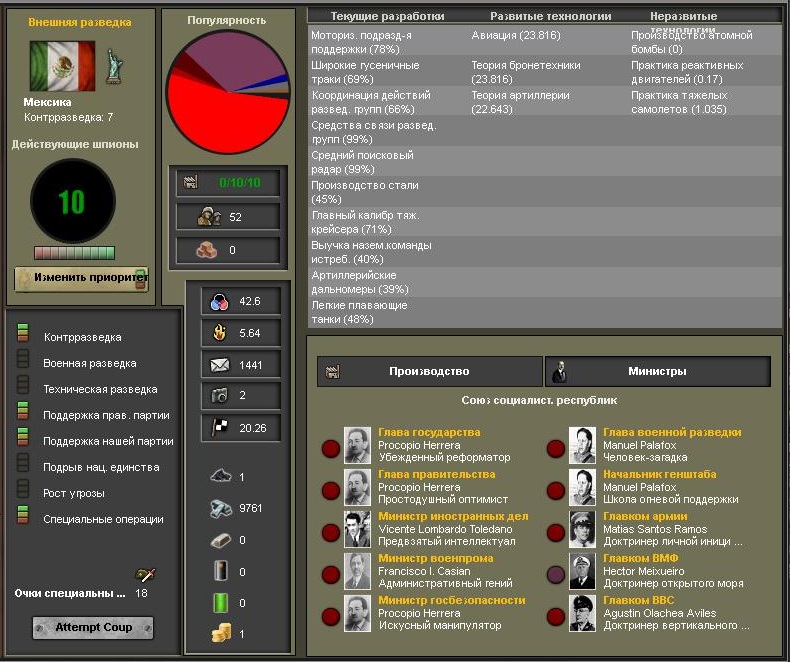790x662 pixels.
Task: Click minister portrait icon on Министры tab
Action: point(559,372)
